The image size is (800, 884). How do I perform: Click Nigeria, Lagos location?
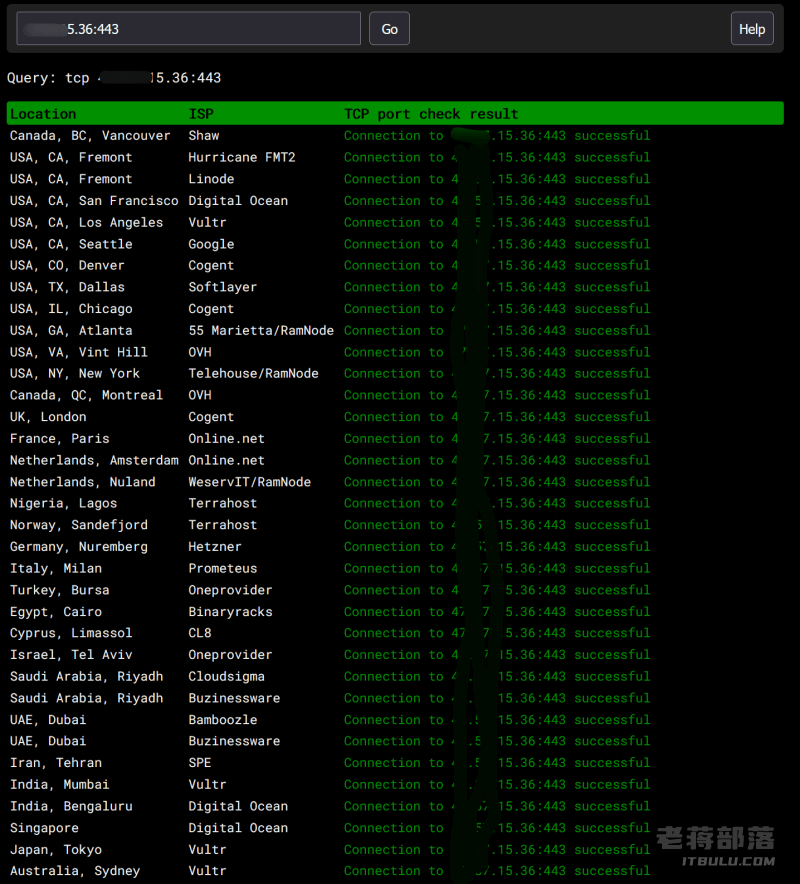click(63, 503)
